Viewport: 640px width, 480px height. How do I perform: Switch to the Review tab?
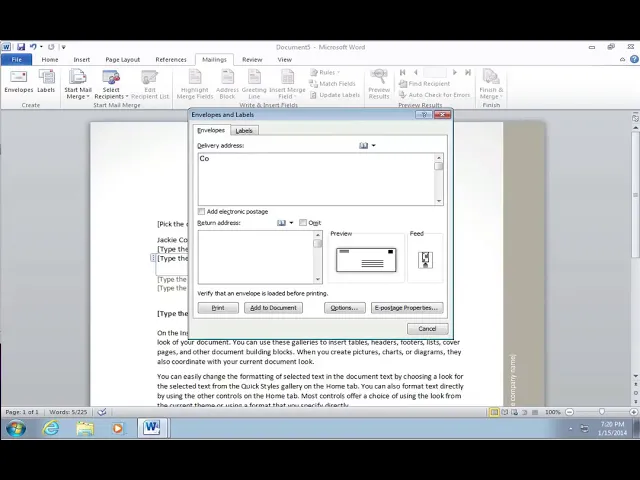tap(252, 60)
